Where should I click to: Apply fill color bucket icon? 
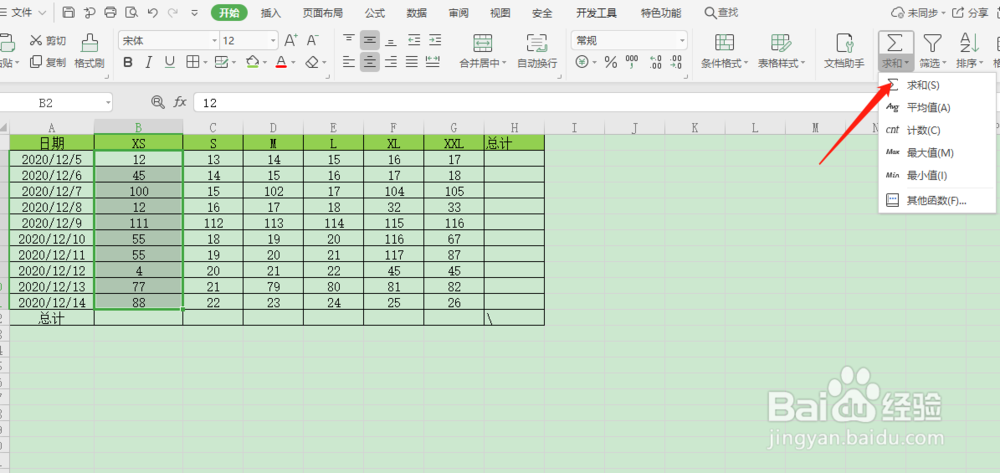pos(253,62)
